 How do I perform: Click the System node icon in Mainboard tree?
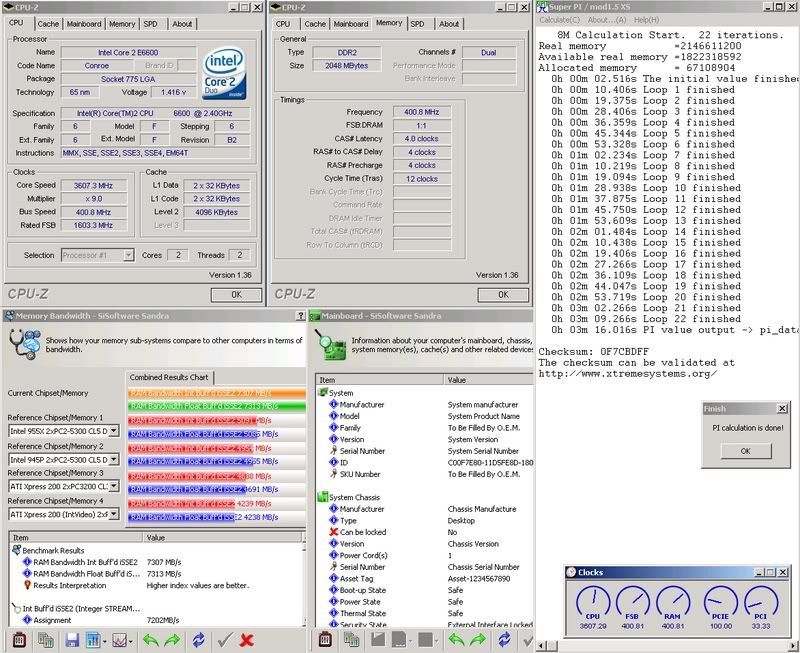(322, 392)
